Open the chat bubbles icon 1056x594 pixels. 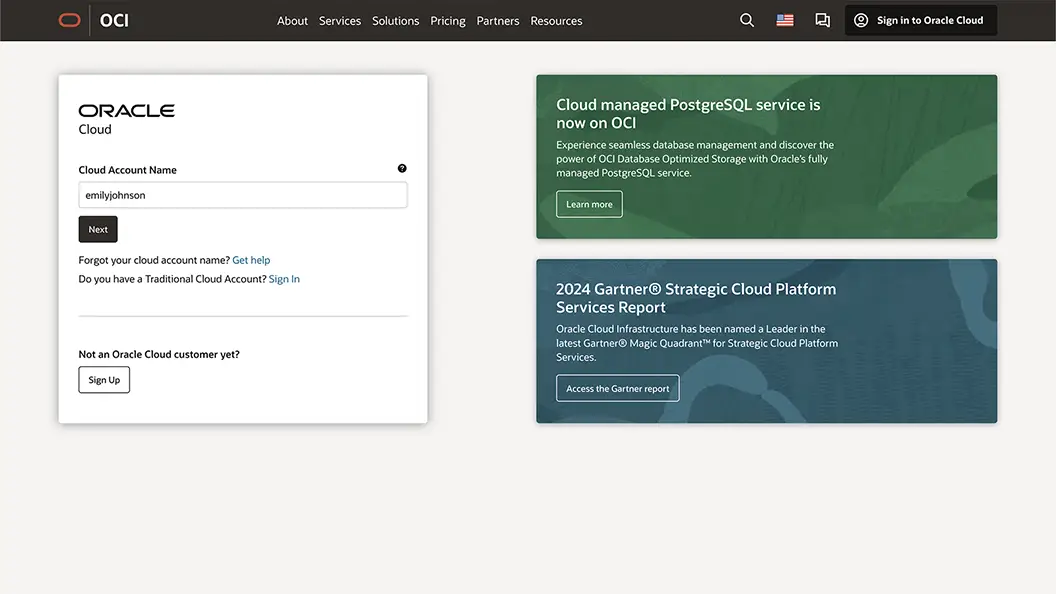(822, 20)
